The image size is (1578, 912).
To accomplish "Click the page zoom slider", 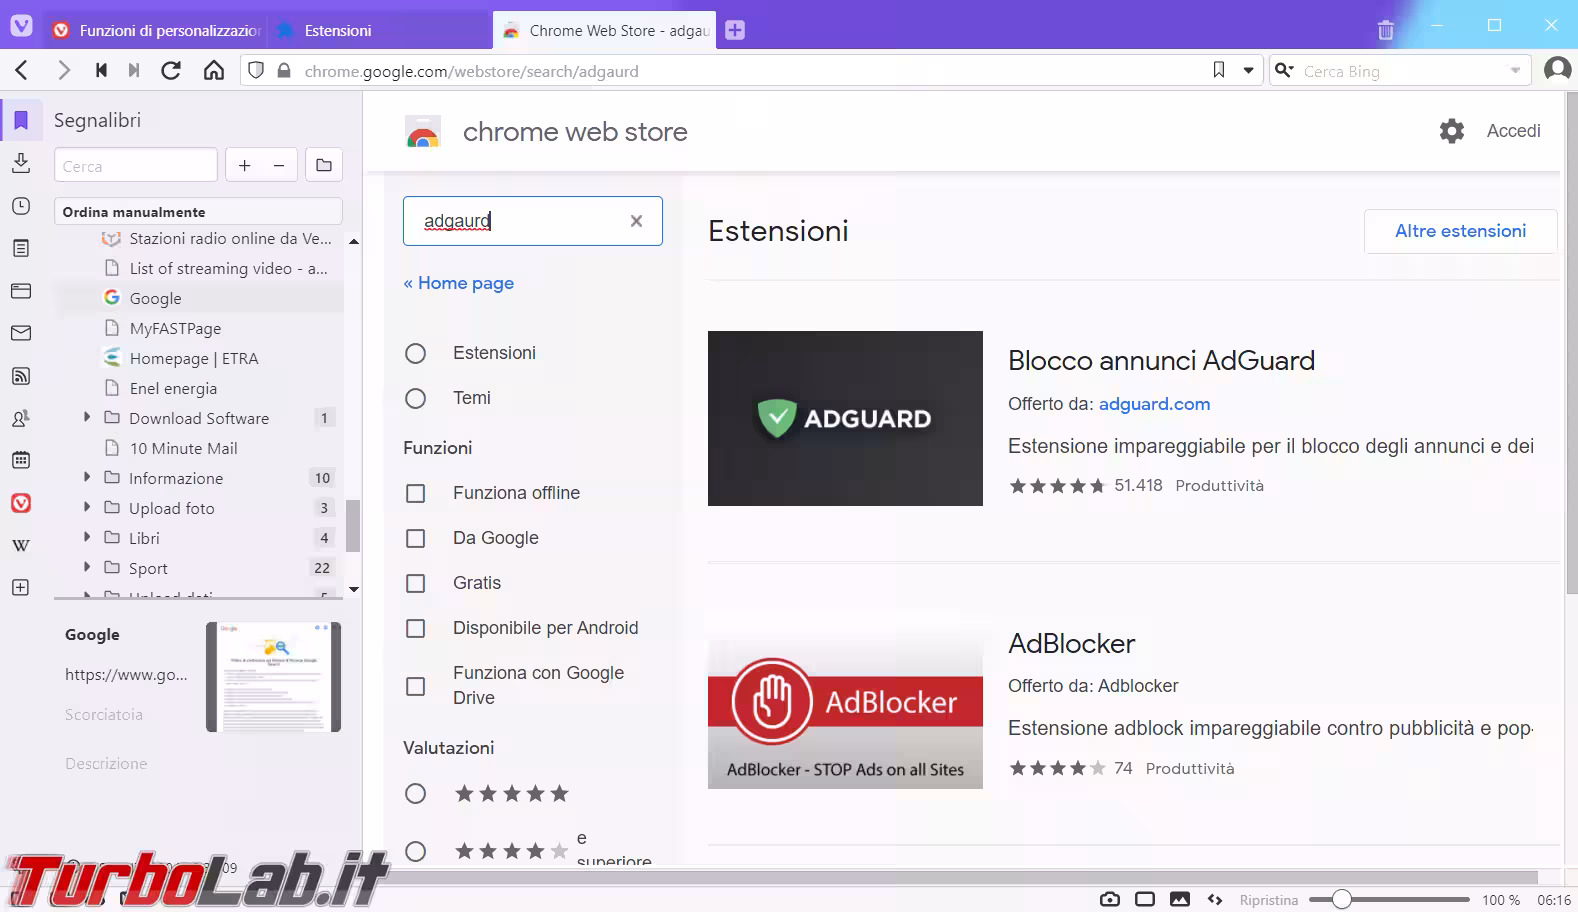I will pyautogui.click(x=1388, y=899).
